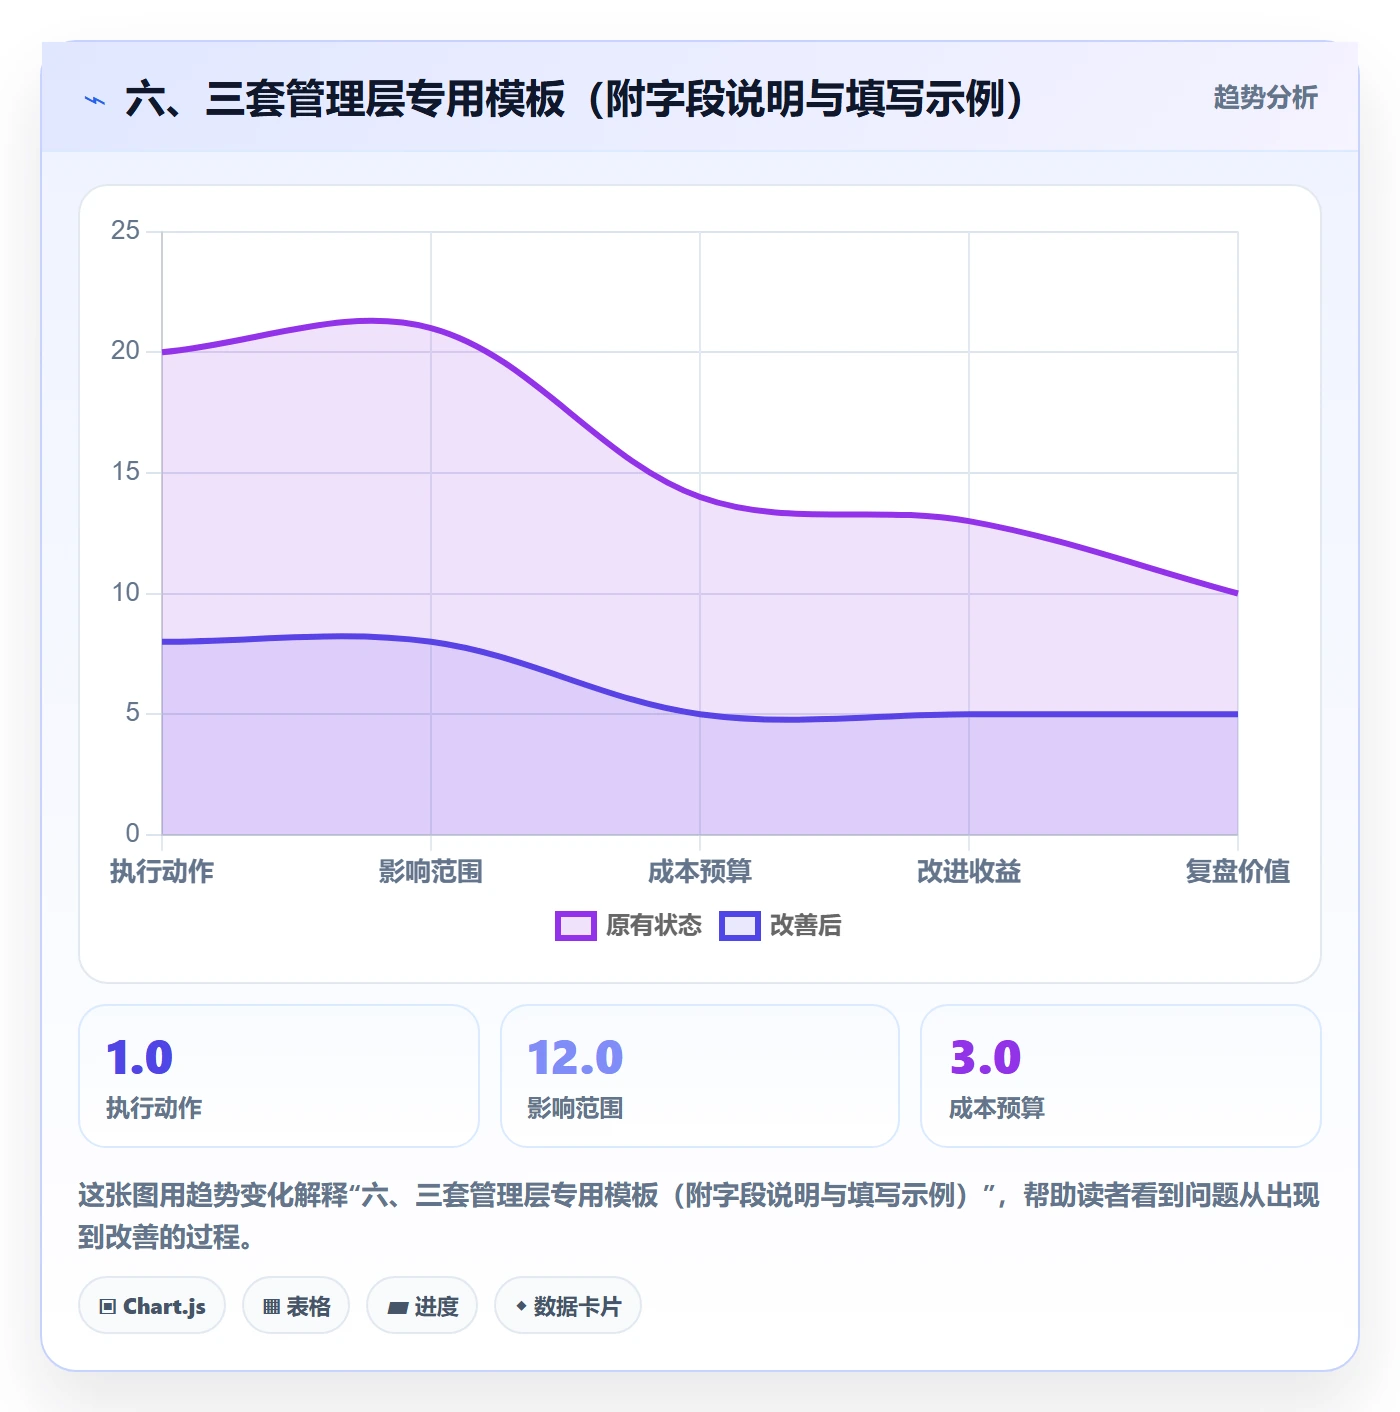Select the 表格 tag chip

[296, 1305]
